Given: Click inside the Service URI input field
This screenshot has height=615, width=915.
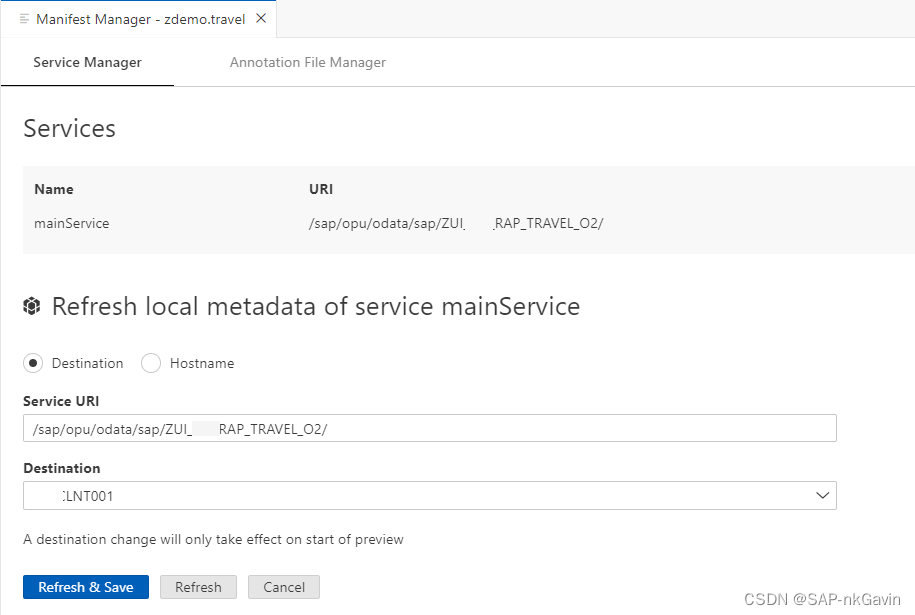Looking at the screenshot, I should tap(430, 428).
